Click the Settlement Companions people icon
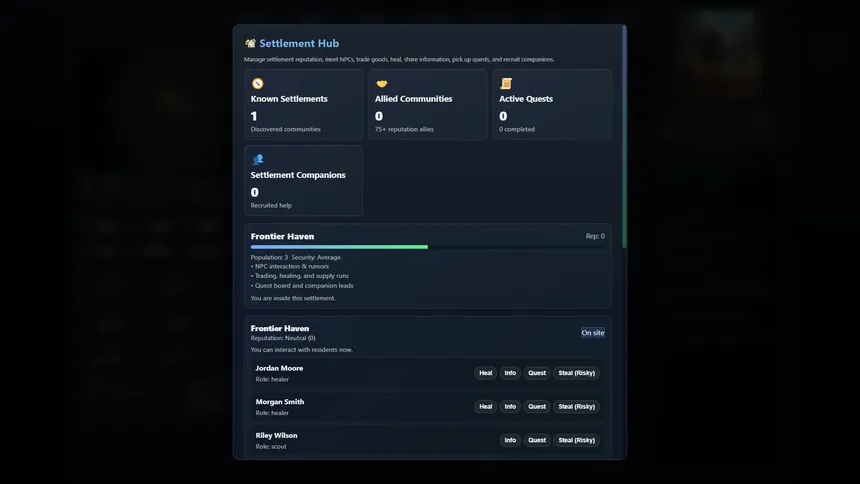Image resolution: width=860 pixels, height=484 pixels. [x=257, y=160]
